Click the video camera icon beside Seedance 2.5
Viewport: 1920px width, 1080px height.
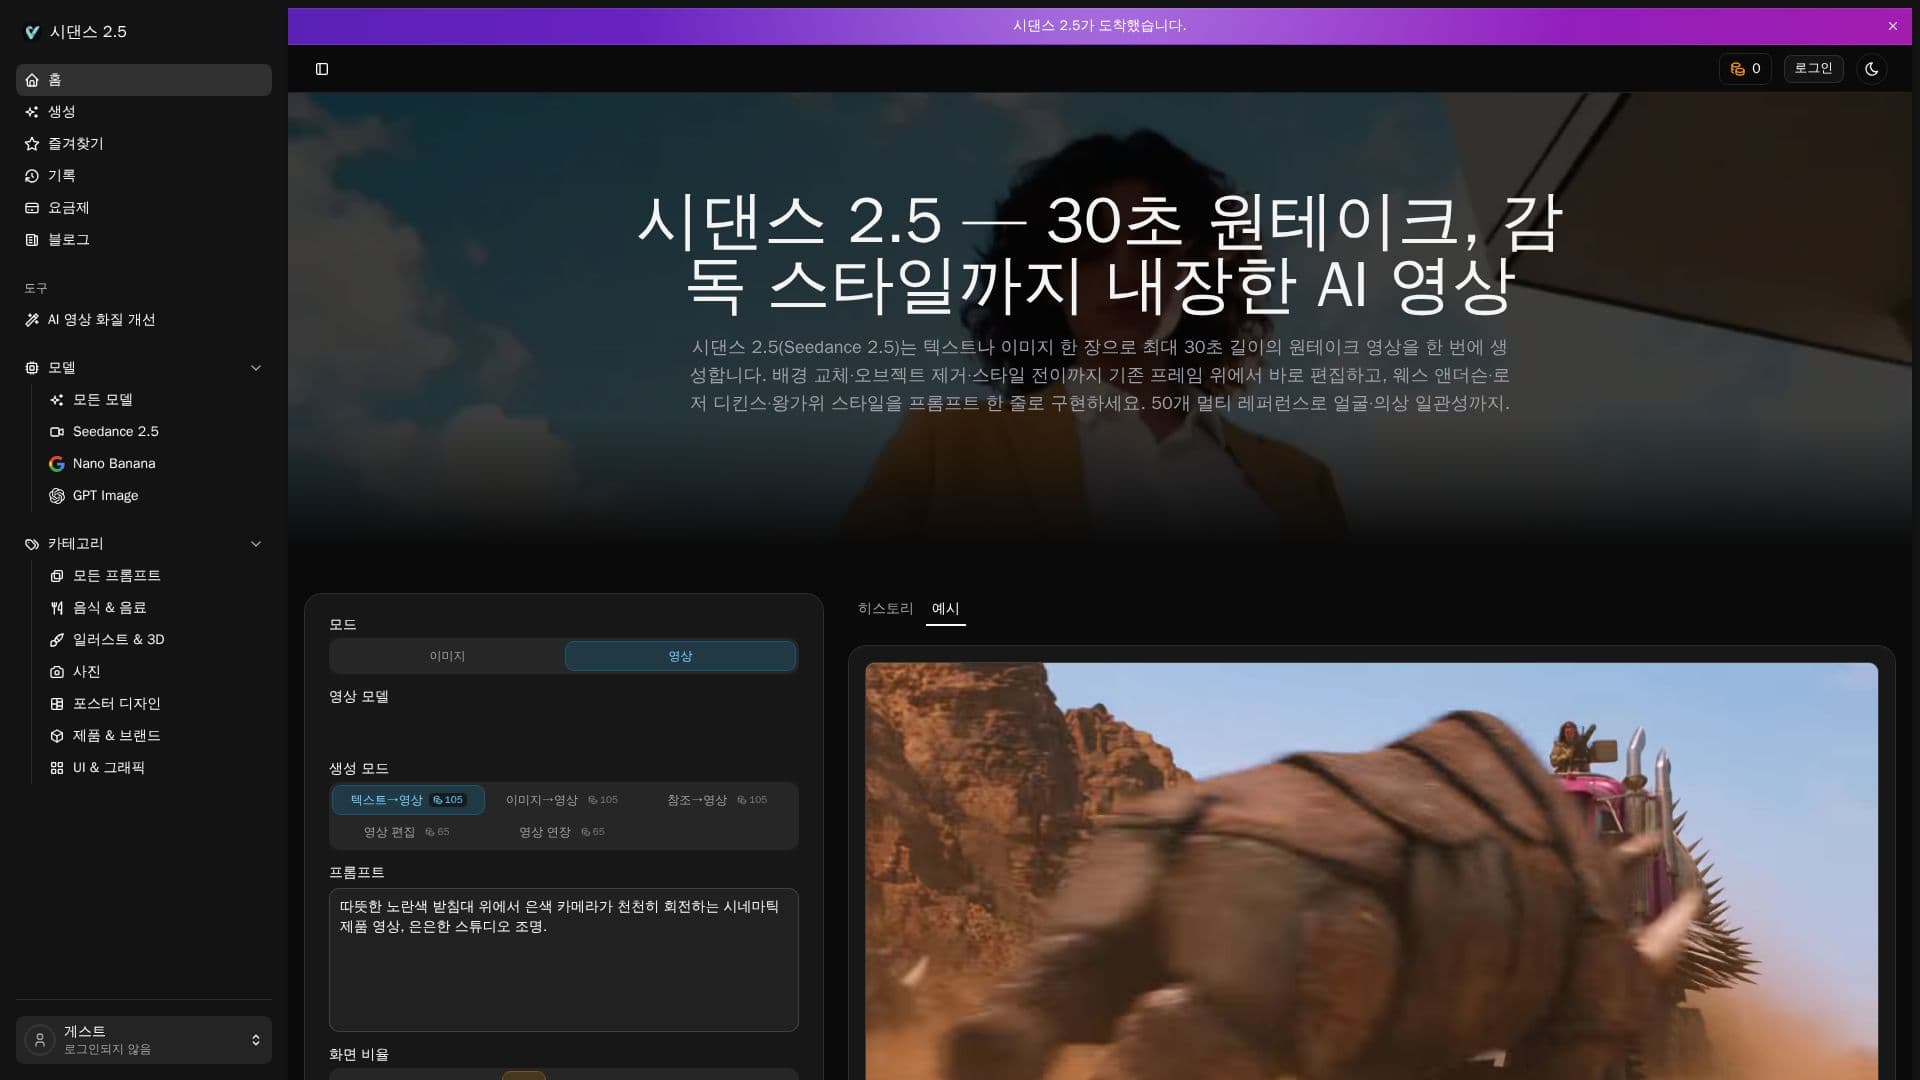[x=57, y=432]
